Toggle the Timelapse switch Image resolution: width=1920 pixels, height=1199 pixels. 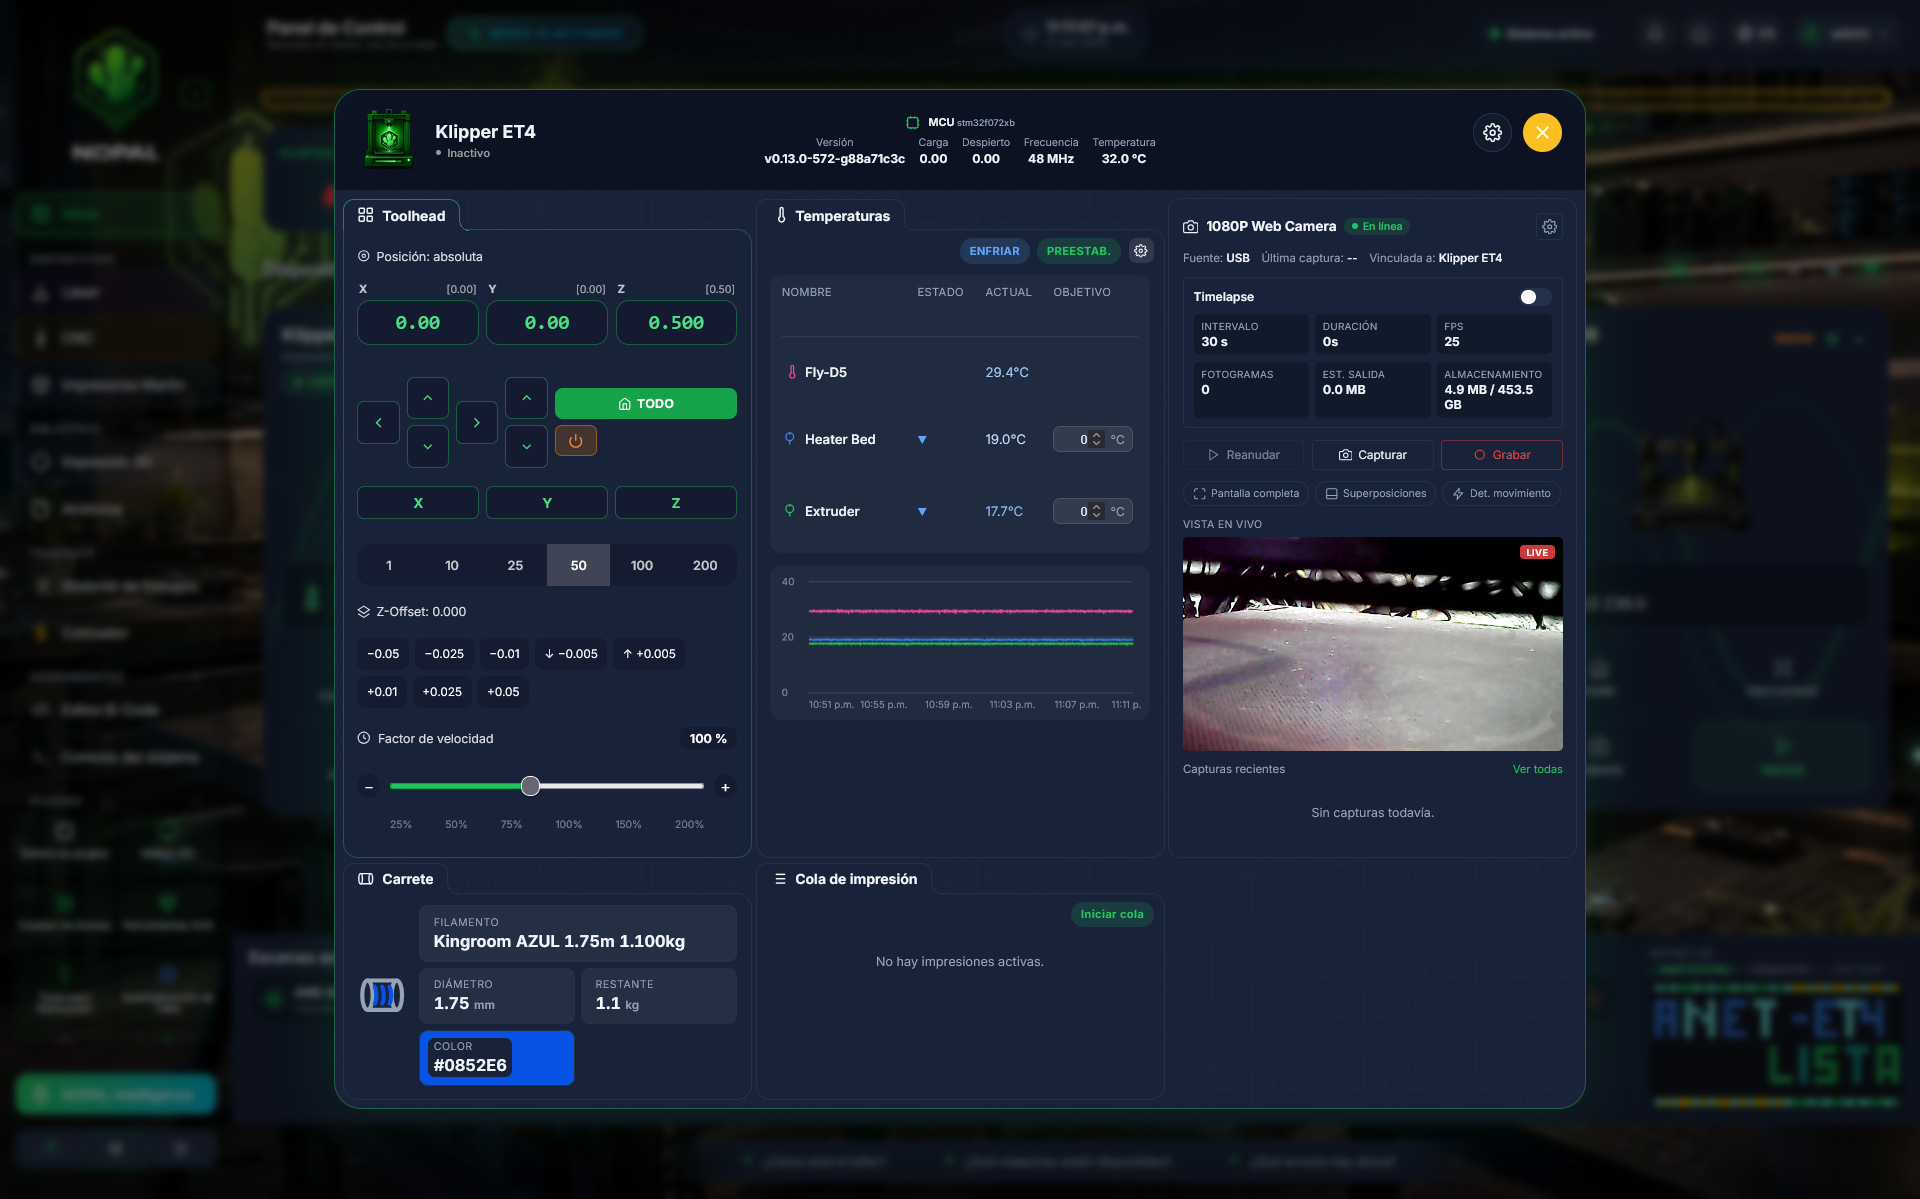[x=1535, y=297]
